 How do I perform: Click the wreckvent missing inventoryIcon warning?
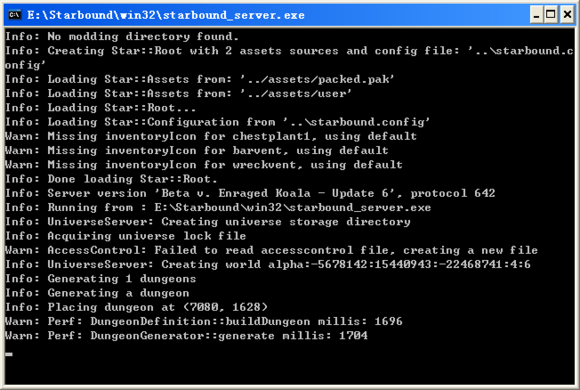pyautogui.click(x=204, y=165)
